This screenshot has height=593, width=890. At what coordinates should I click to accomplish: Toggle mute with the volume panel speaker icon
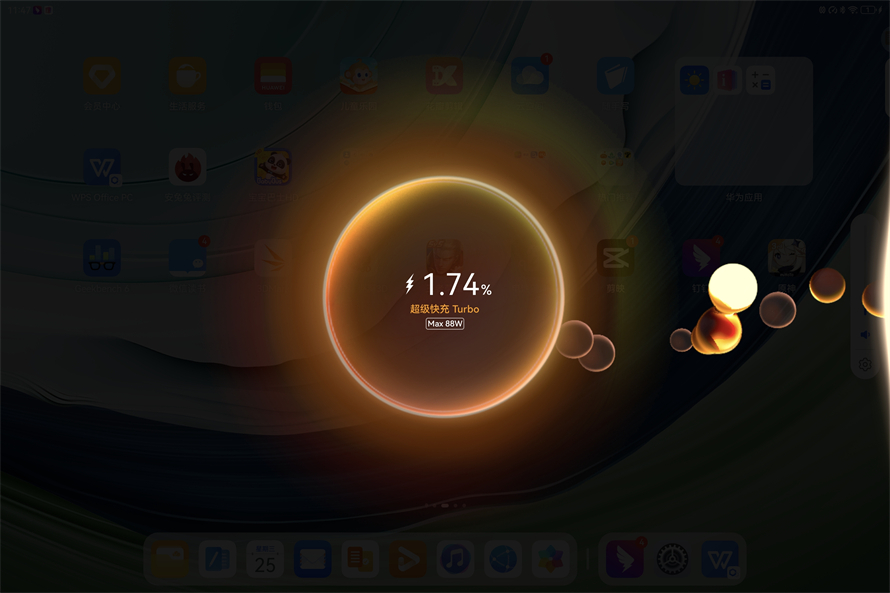coord(866,336)
